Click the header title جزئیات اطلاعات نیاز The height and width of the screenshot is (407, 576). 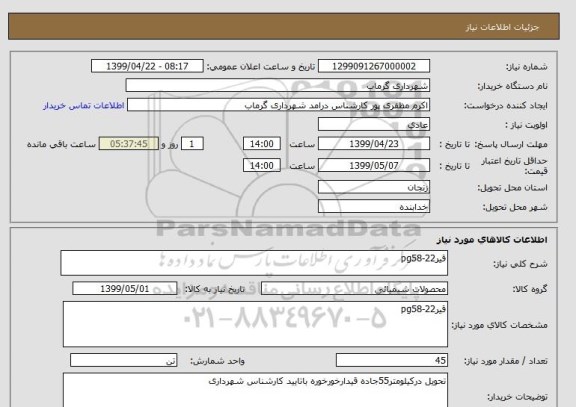click(x=502, y=28)
